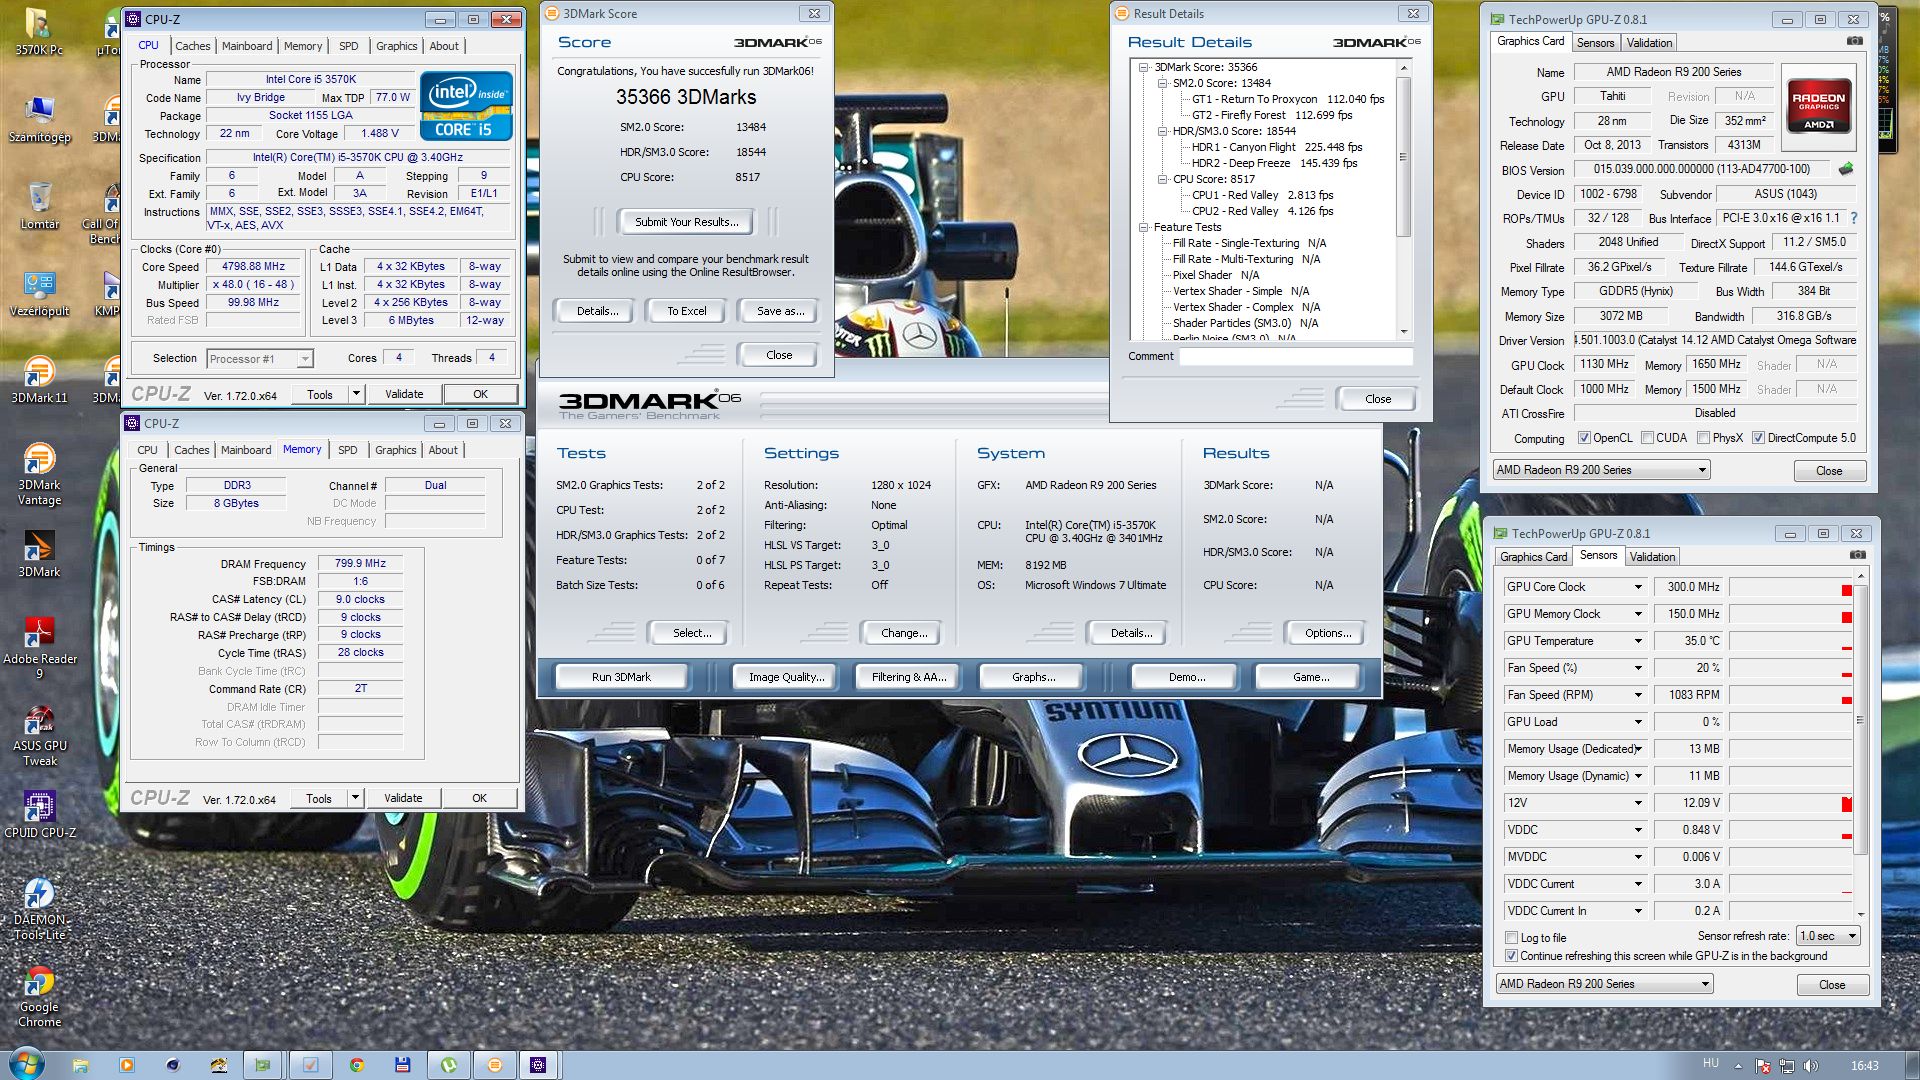Collapse the Feature Tests tree node
The height and width of the screenshot is (1080, 1920).
pos(1144,227)
